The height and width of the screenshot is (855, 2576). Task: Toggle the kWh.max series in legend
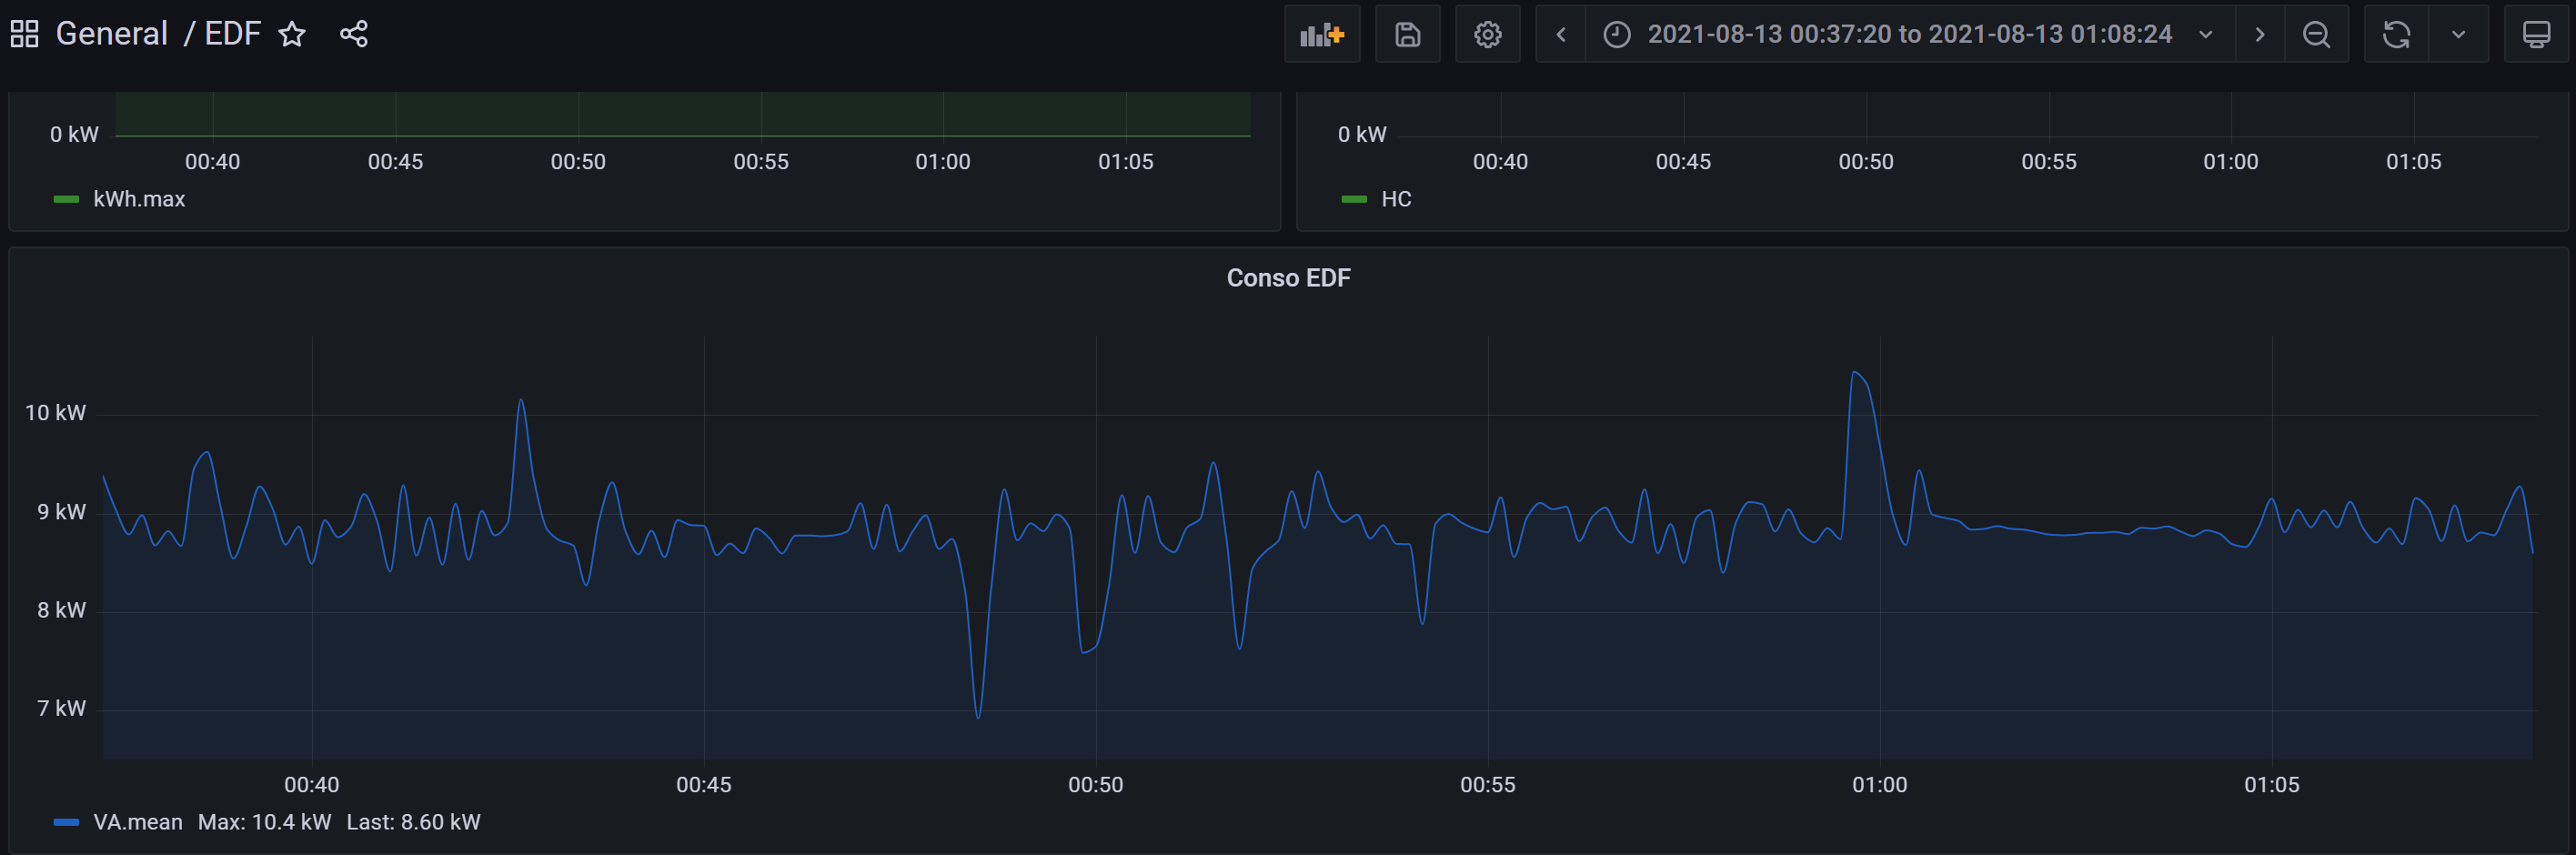click(139, 199)
